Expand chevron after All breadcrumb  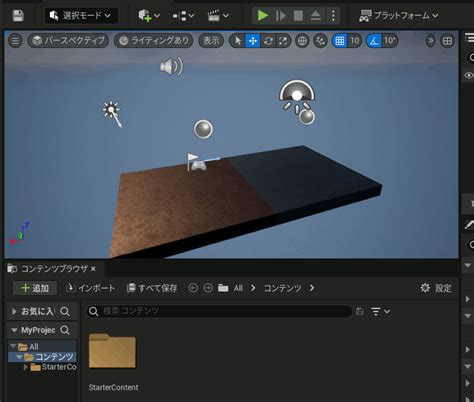[x=253, y=288]
